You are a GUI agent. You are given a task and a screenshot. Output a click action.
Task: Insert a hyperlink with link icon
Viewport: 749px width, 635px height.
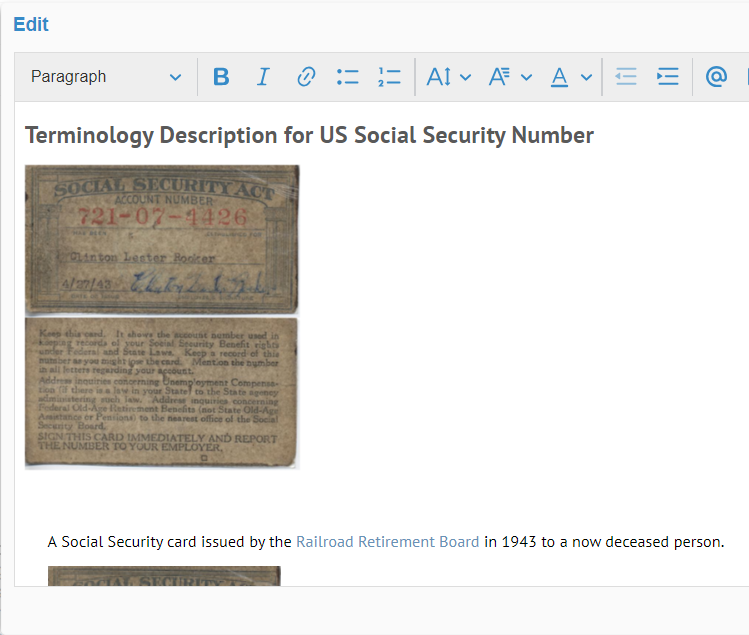[x=306, y=77]
